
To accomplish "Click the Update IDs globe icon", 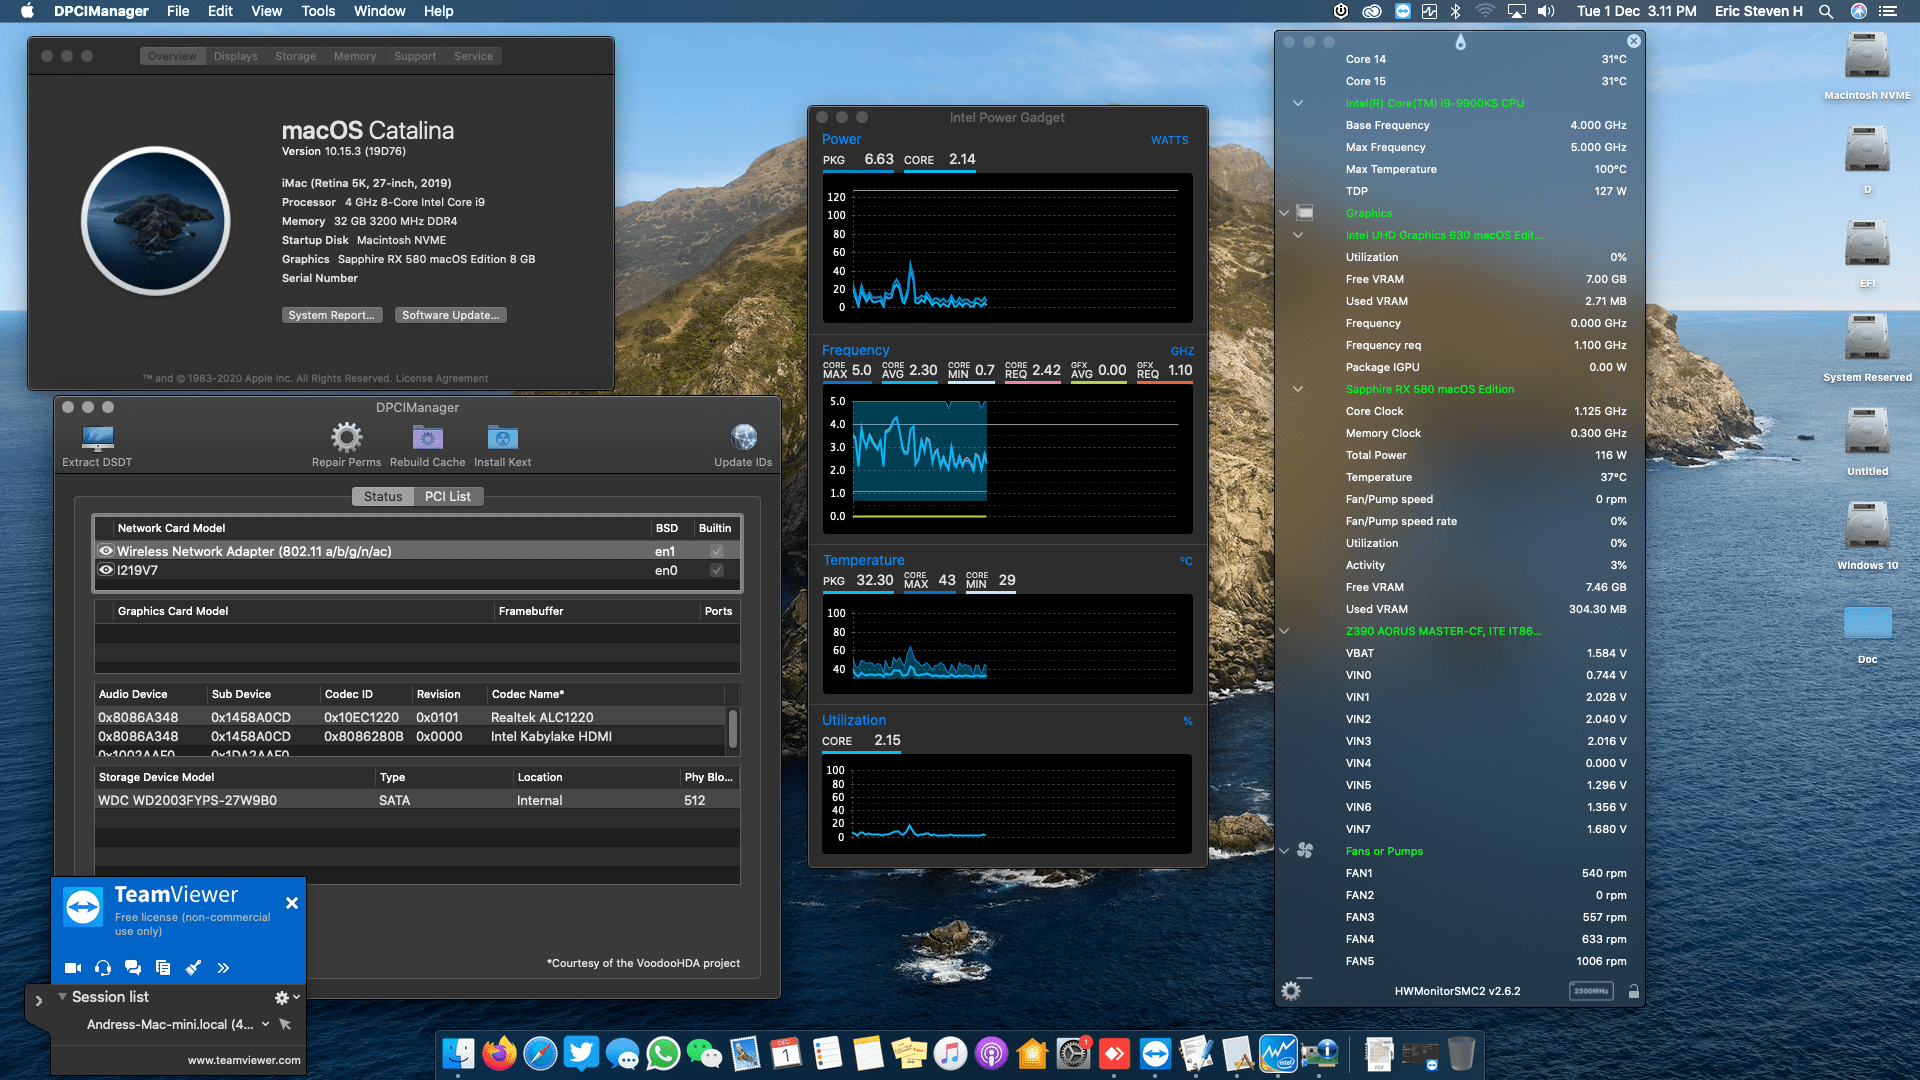I will [743, 437].
